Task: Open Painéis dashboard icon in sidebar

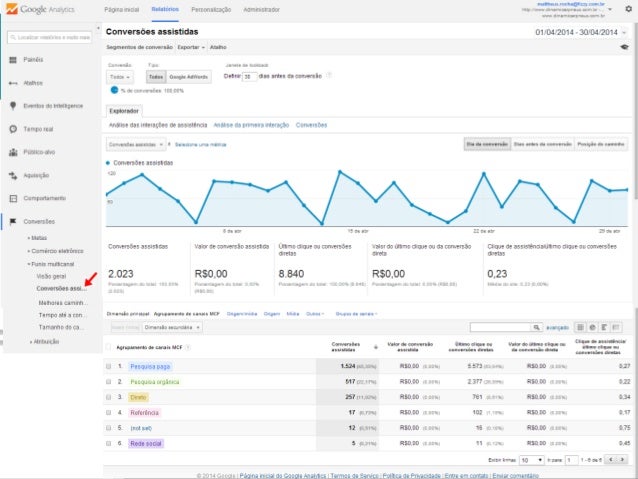Action: (12, 60)
